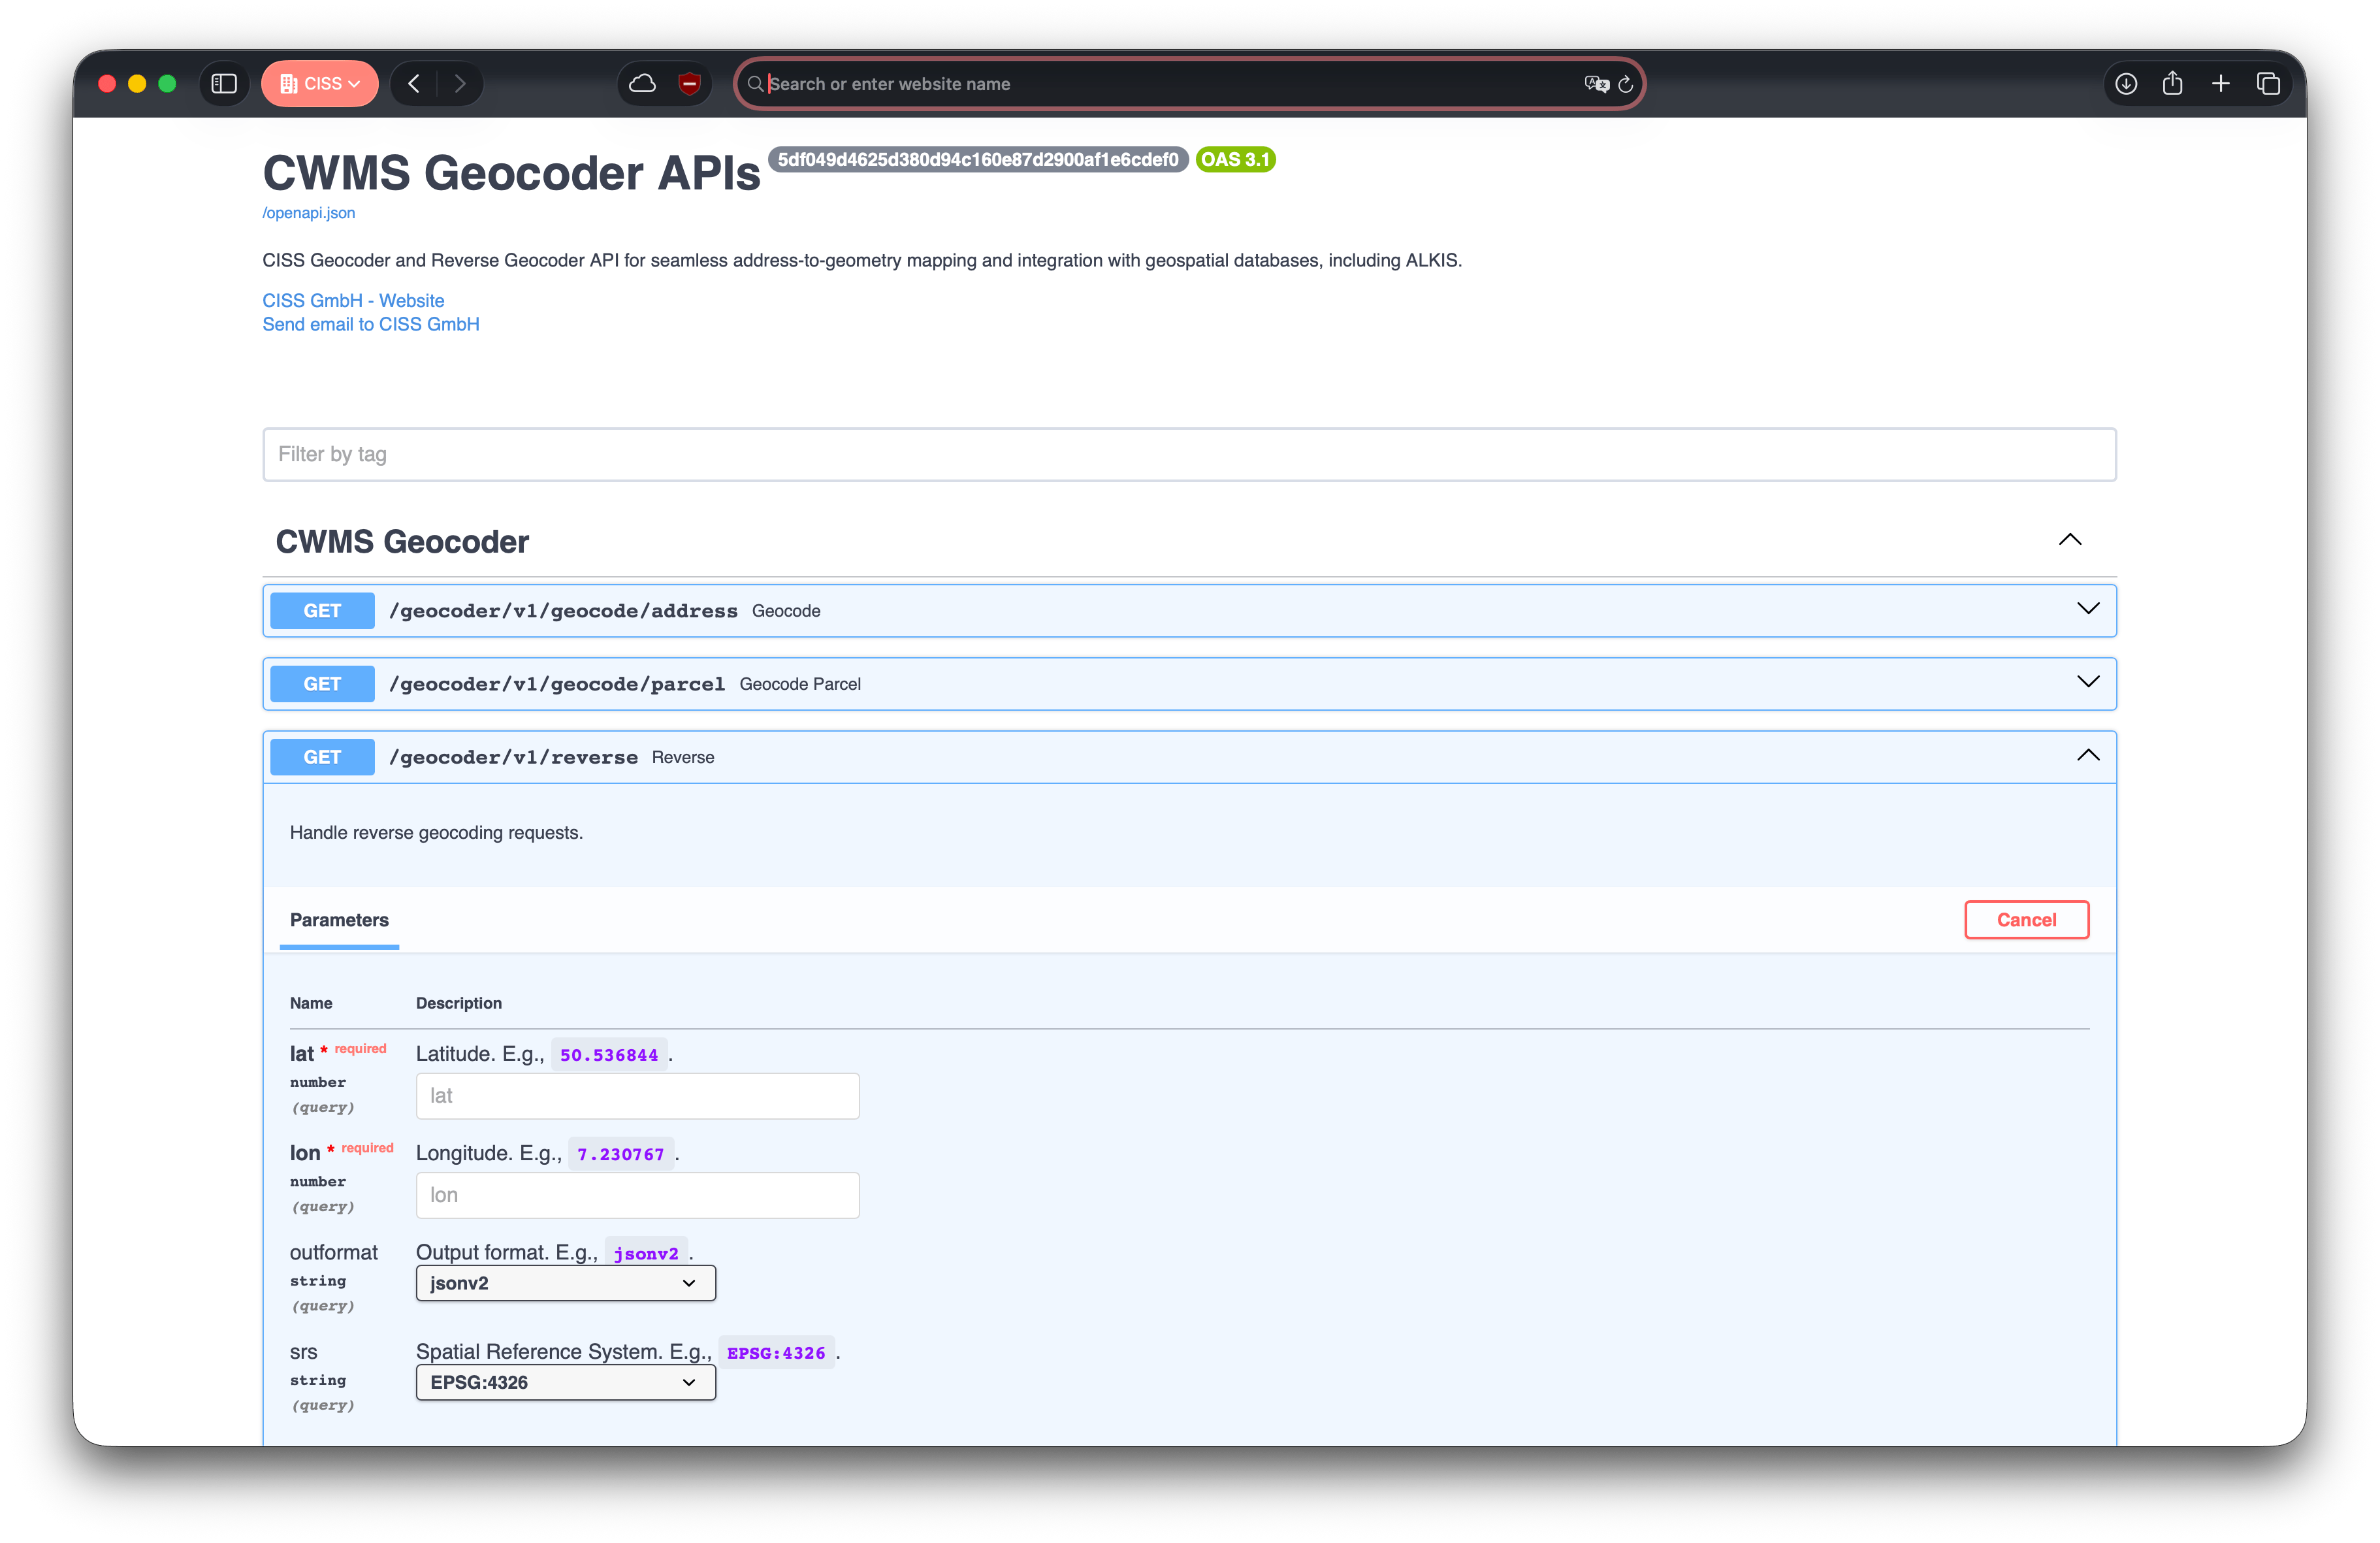Open the outformat jsonv2 dropdown
This screenshot has height=1543, width=2380.
[564, 1283]
